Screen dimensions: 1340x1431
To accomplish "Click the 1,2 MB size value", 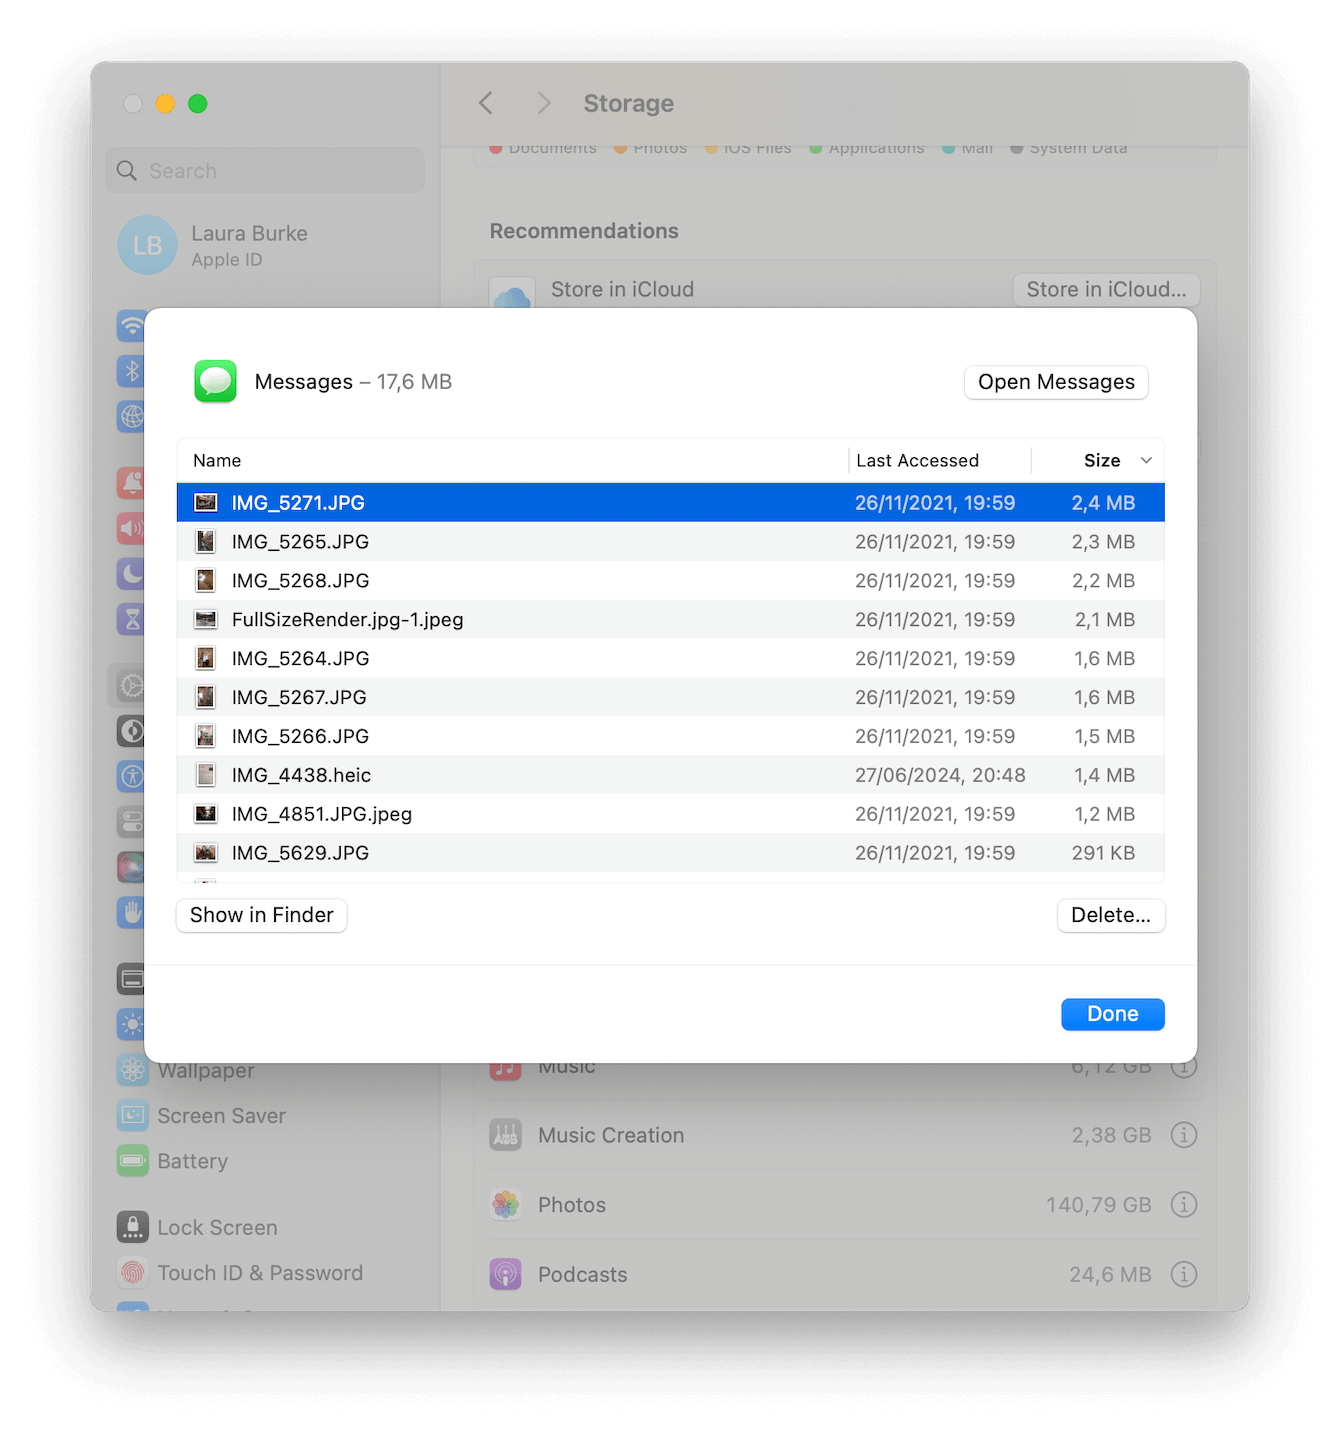I will pyautogui.click(x=1105, y=814).
